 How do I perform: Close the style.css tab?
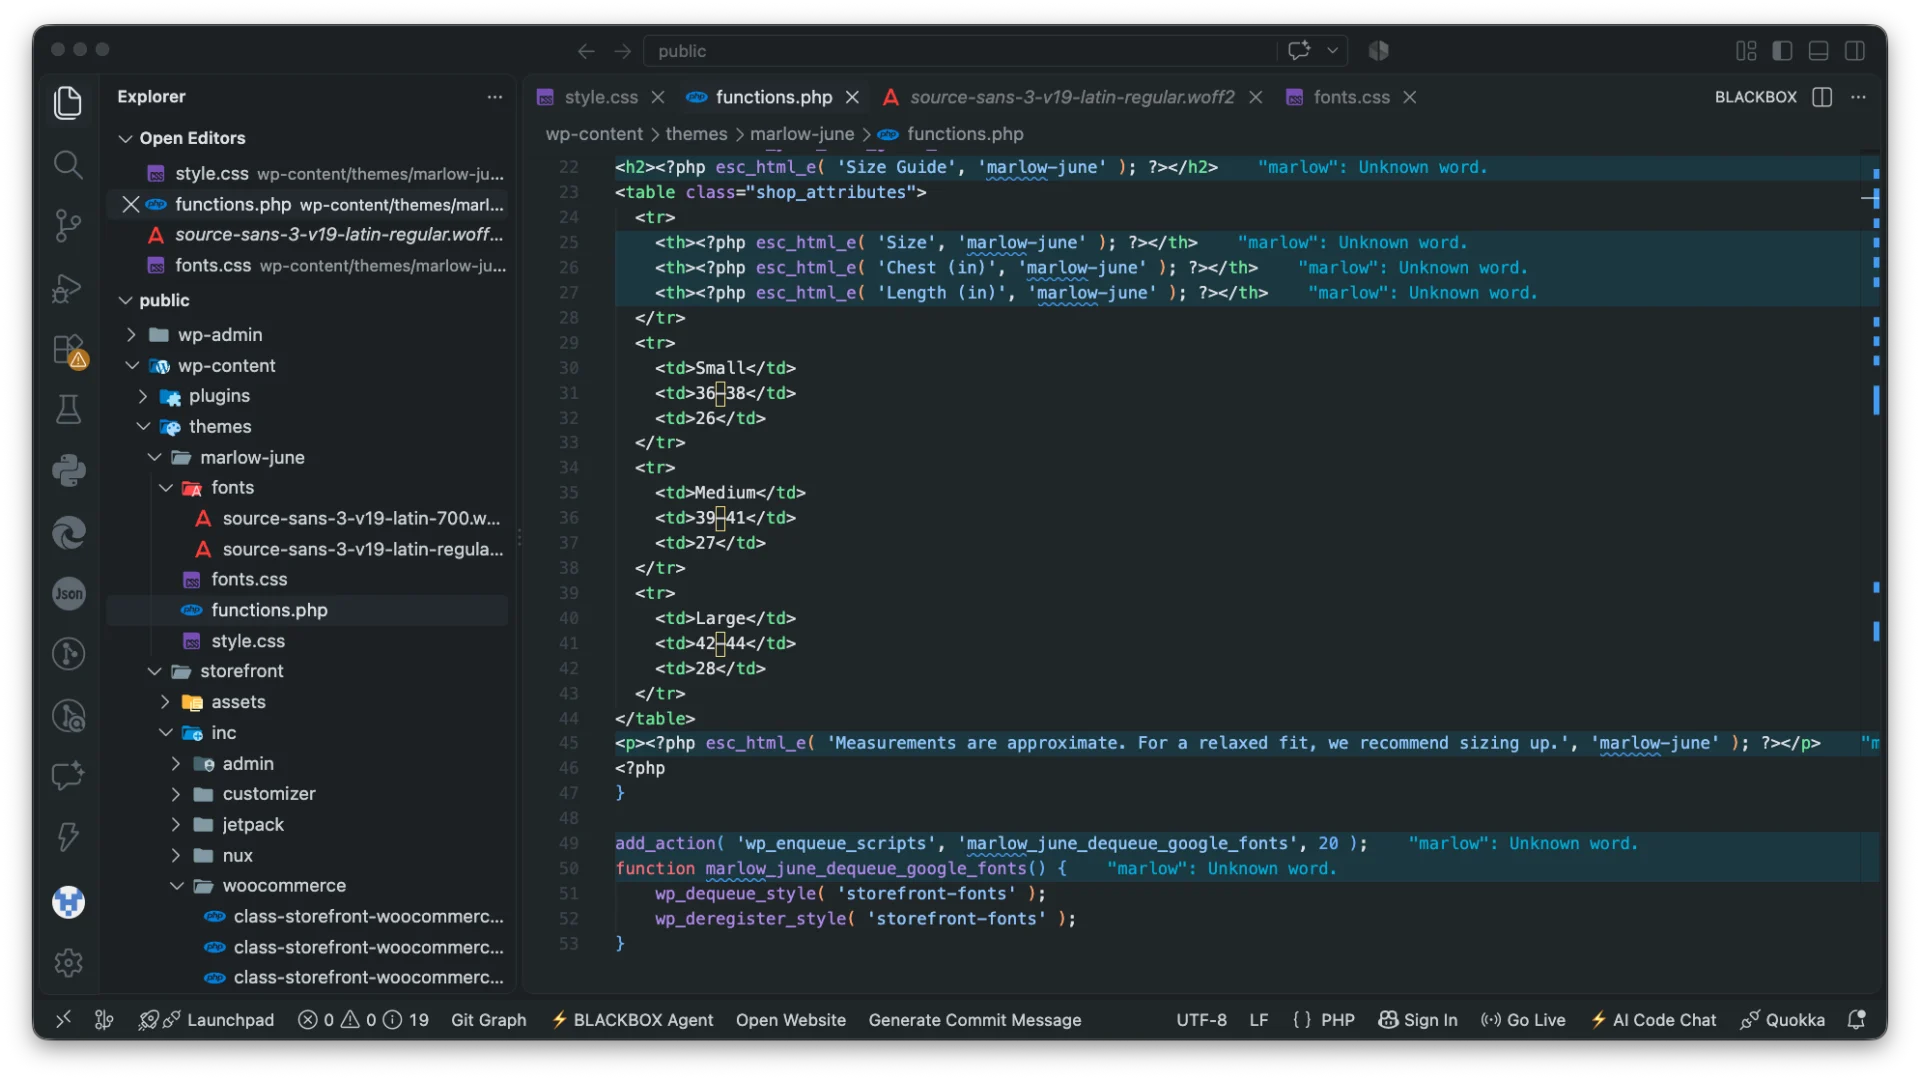coord(657,97)
